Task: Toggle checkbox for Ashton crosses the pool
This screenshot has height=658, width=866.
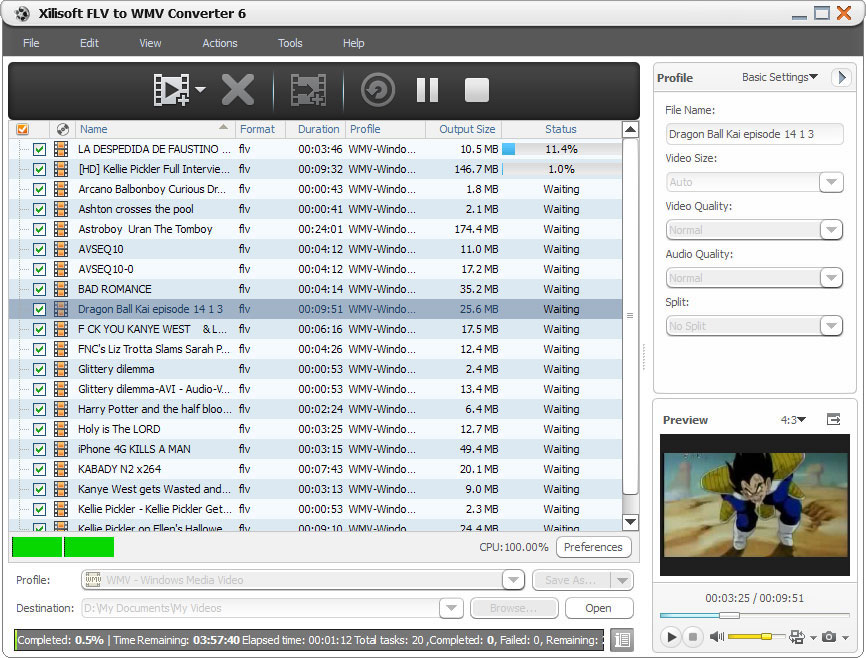Action: [39, 209]
